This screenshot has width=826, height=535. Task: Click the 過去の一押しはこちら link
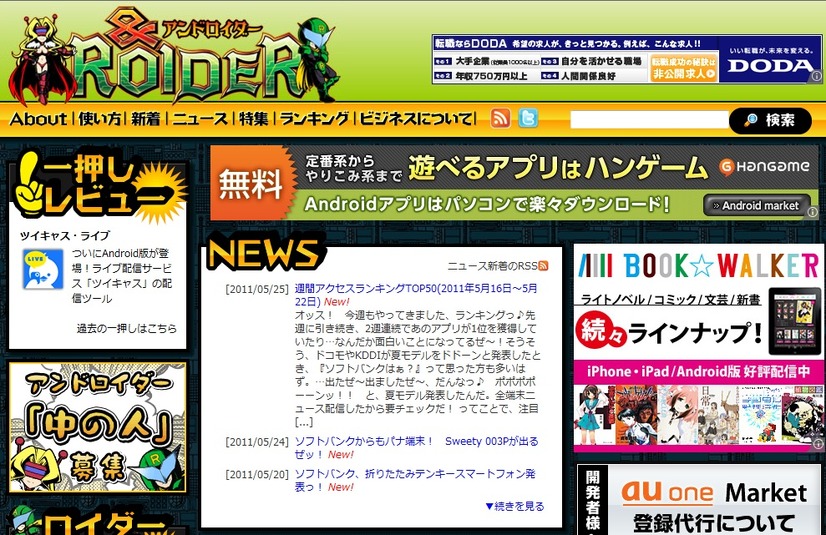click(x=126, y=329)
